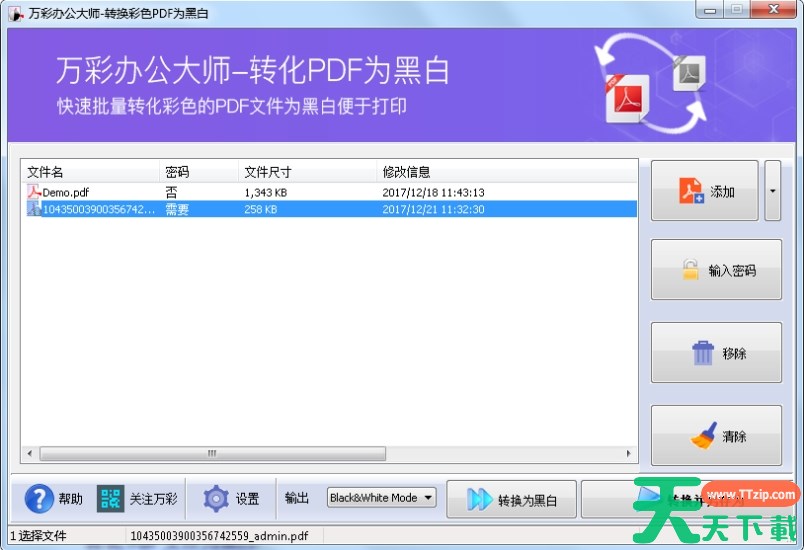Screen dimensions: 805x550
Task: Click the fast-forward icon on 转换为黑白
Action: (x=479, y=500)
